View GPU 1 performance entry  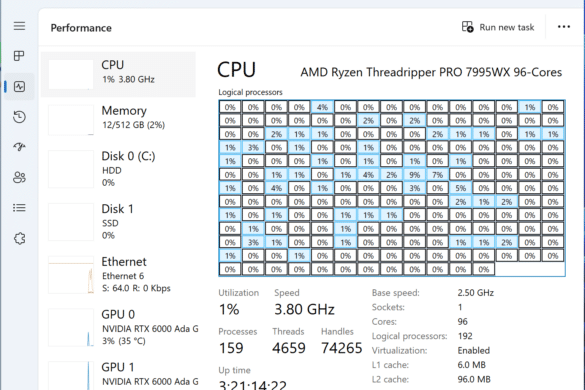(118, 375)
